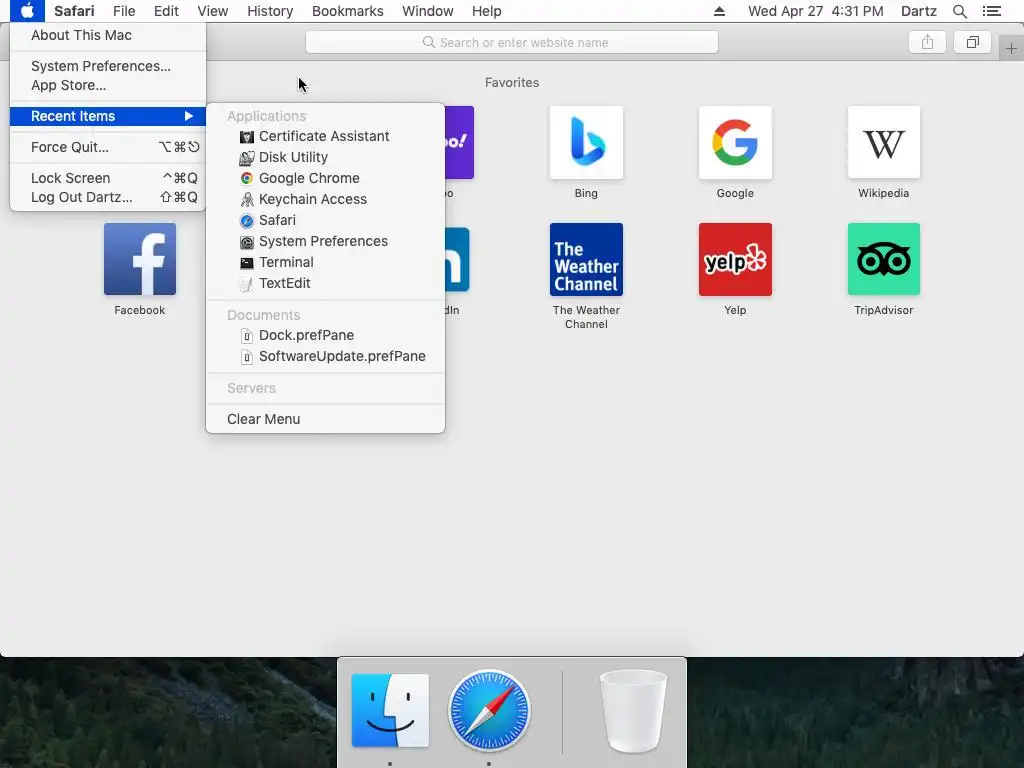Open the Bookmarks menu
This screenshot has height=768, width=1024.
pos(347,11)
